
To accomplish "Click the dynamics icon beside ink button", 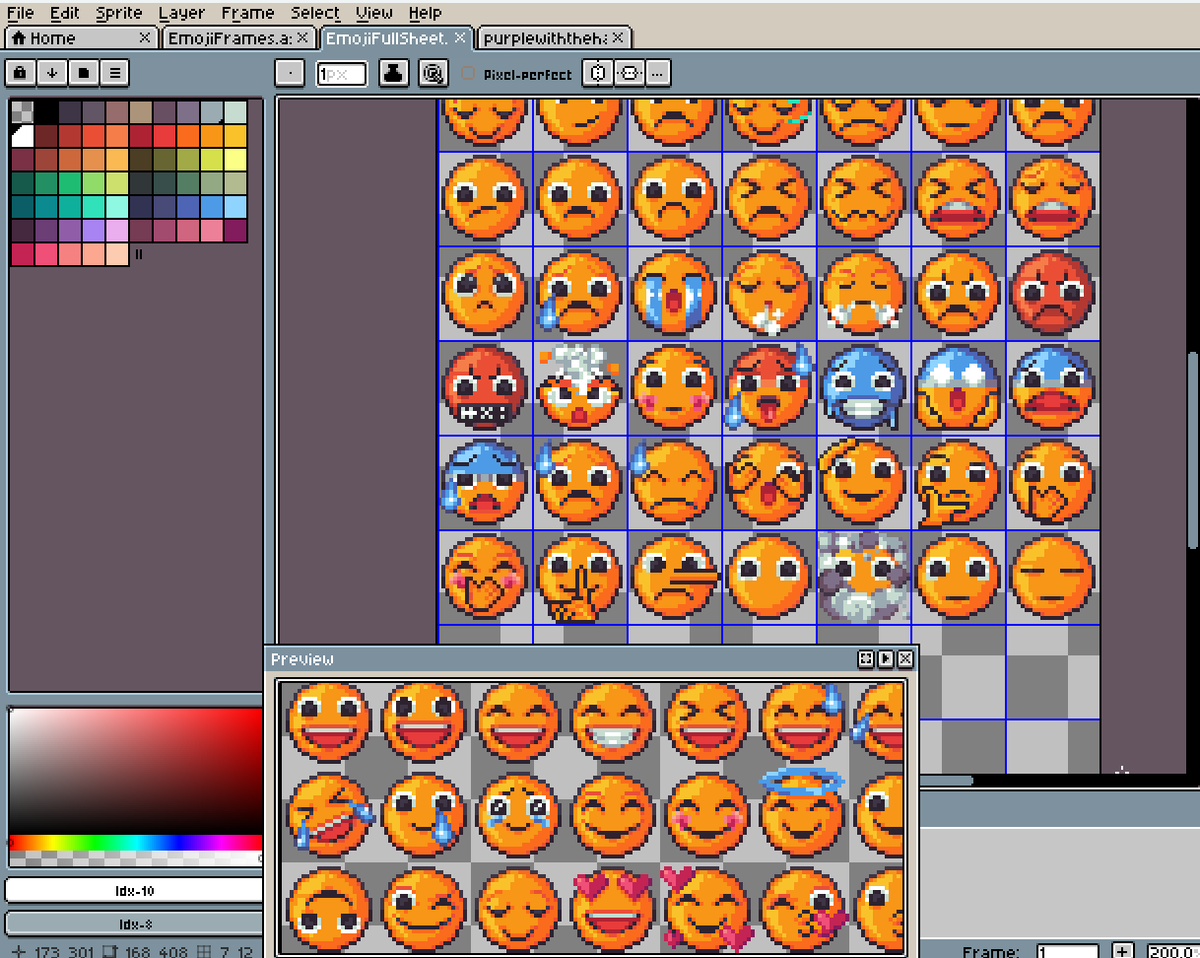I will point(432,74).
